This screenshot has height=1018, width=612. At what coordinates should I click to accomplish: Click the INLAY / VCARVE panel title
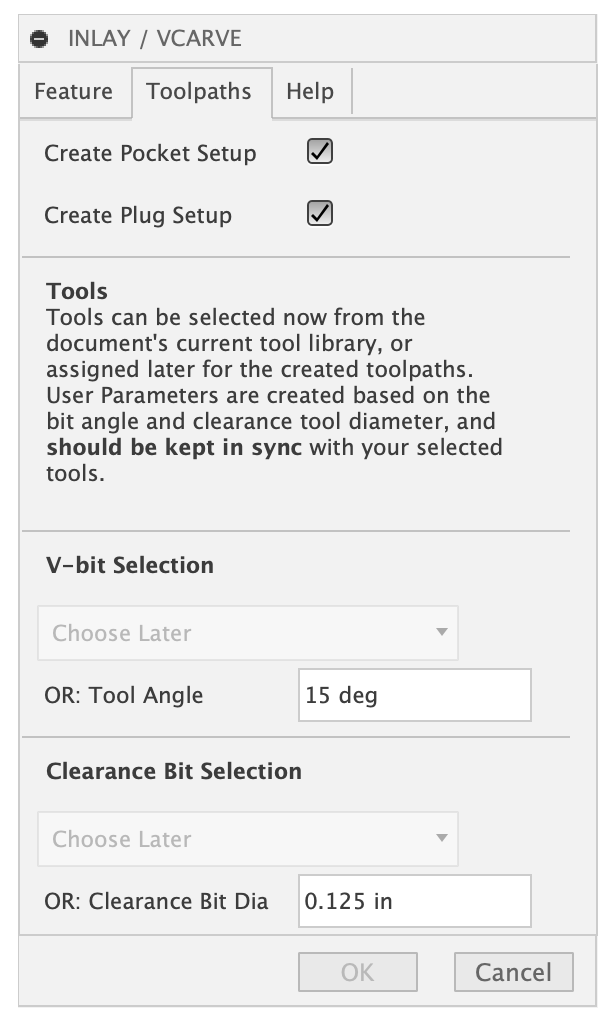(154, 40)
